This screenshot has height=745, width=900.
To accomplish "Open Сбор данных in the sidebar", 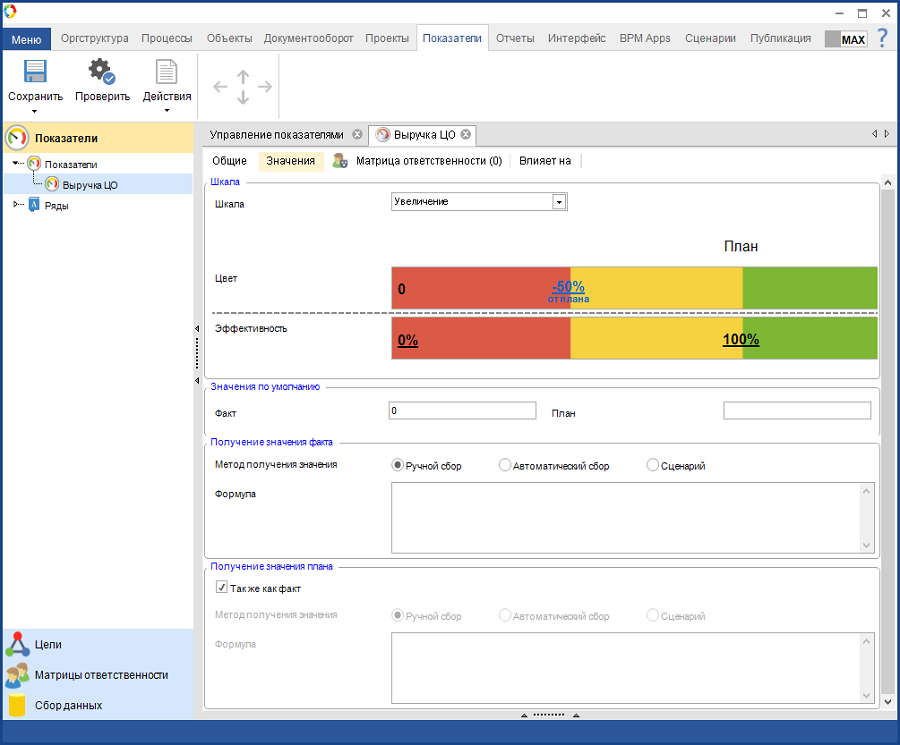I will point(68,705).
